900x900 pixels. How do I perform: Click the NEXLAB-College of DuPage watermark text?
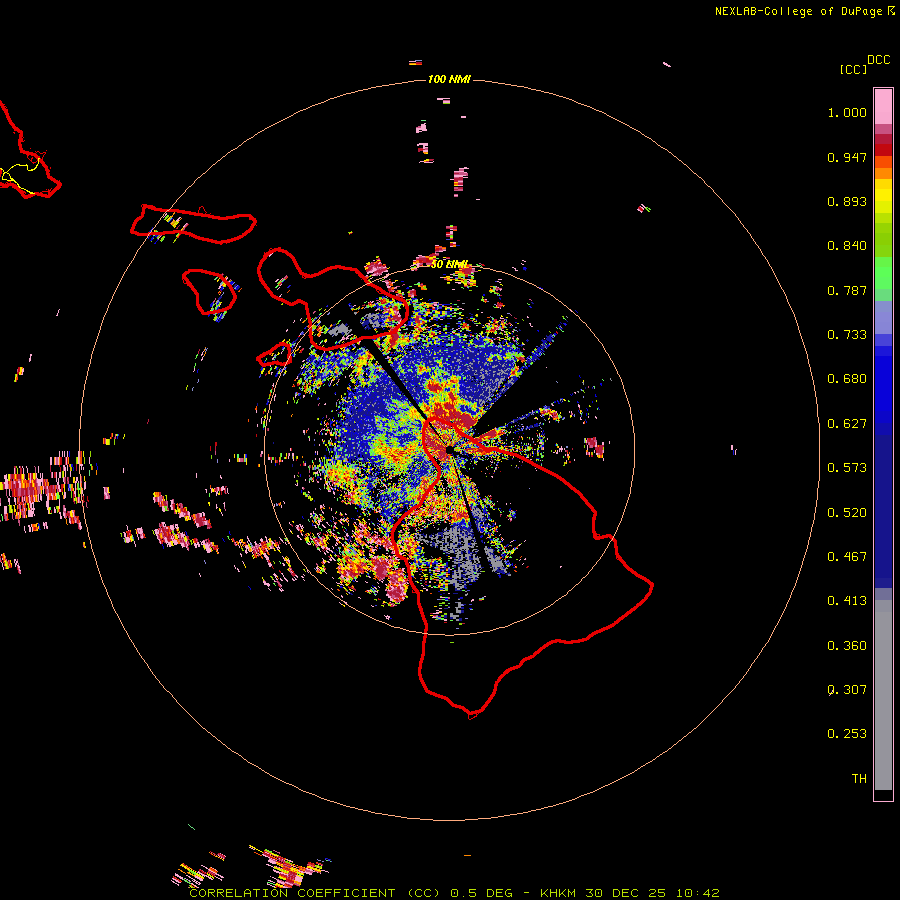coord(798,11)
